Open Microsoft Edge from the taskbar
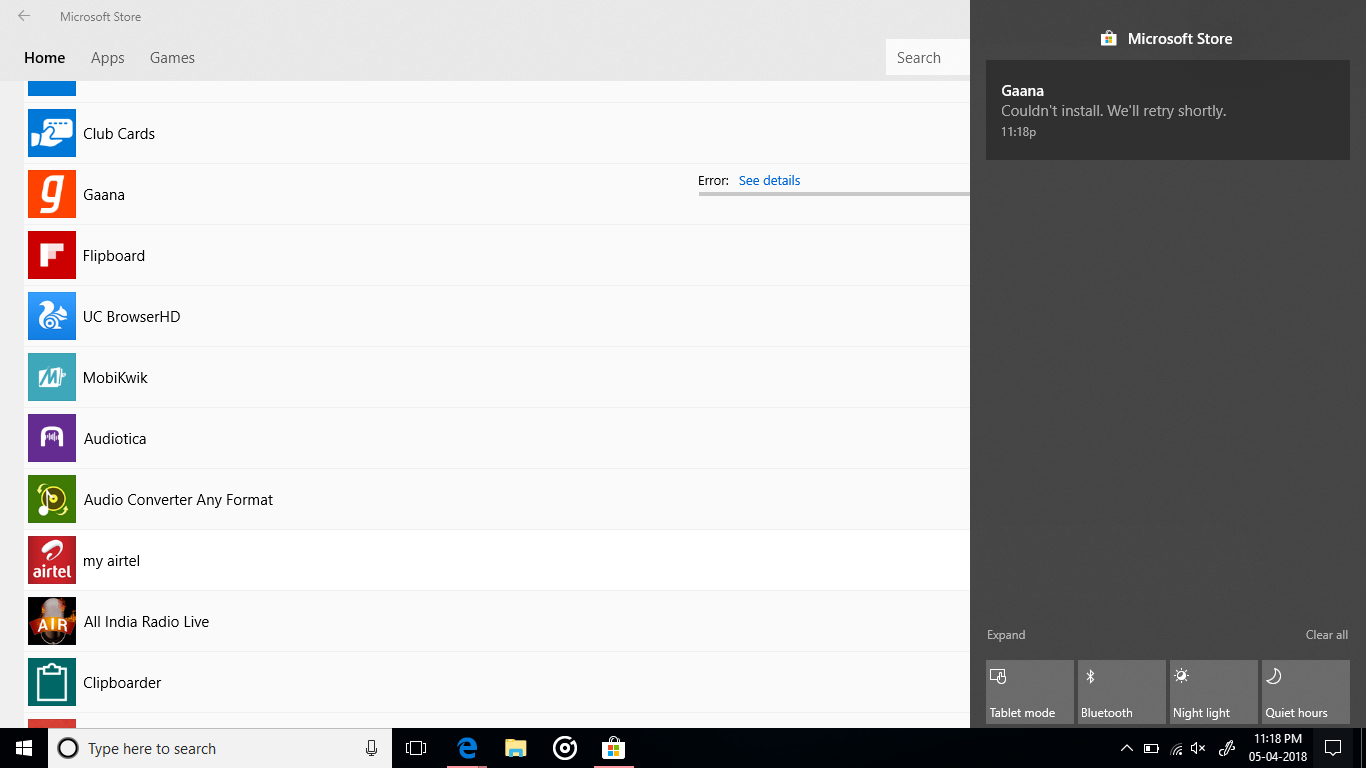 pos(466,748)
